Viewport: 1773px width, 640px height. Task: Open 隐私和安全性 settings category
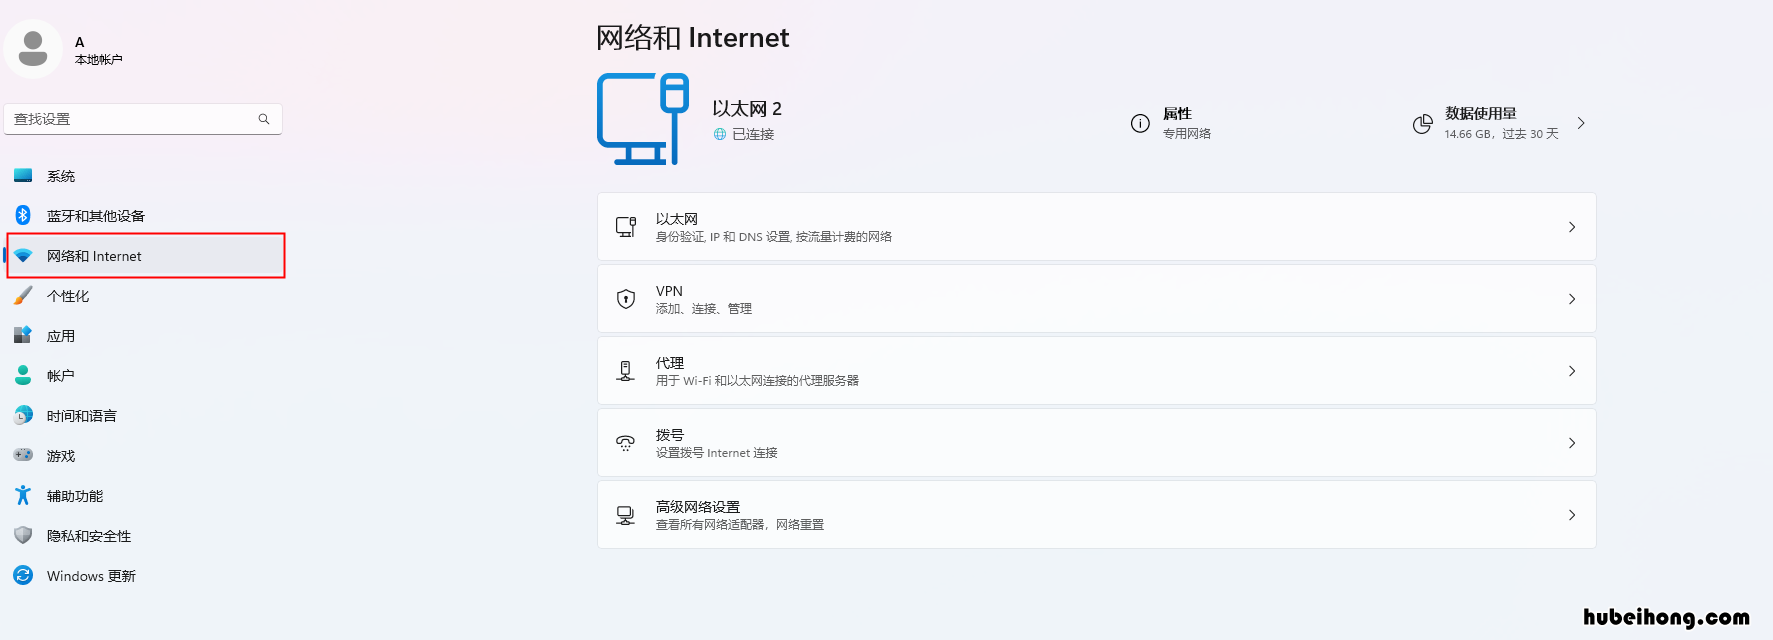tap(145, 536)
